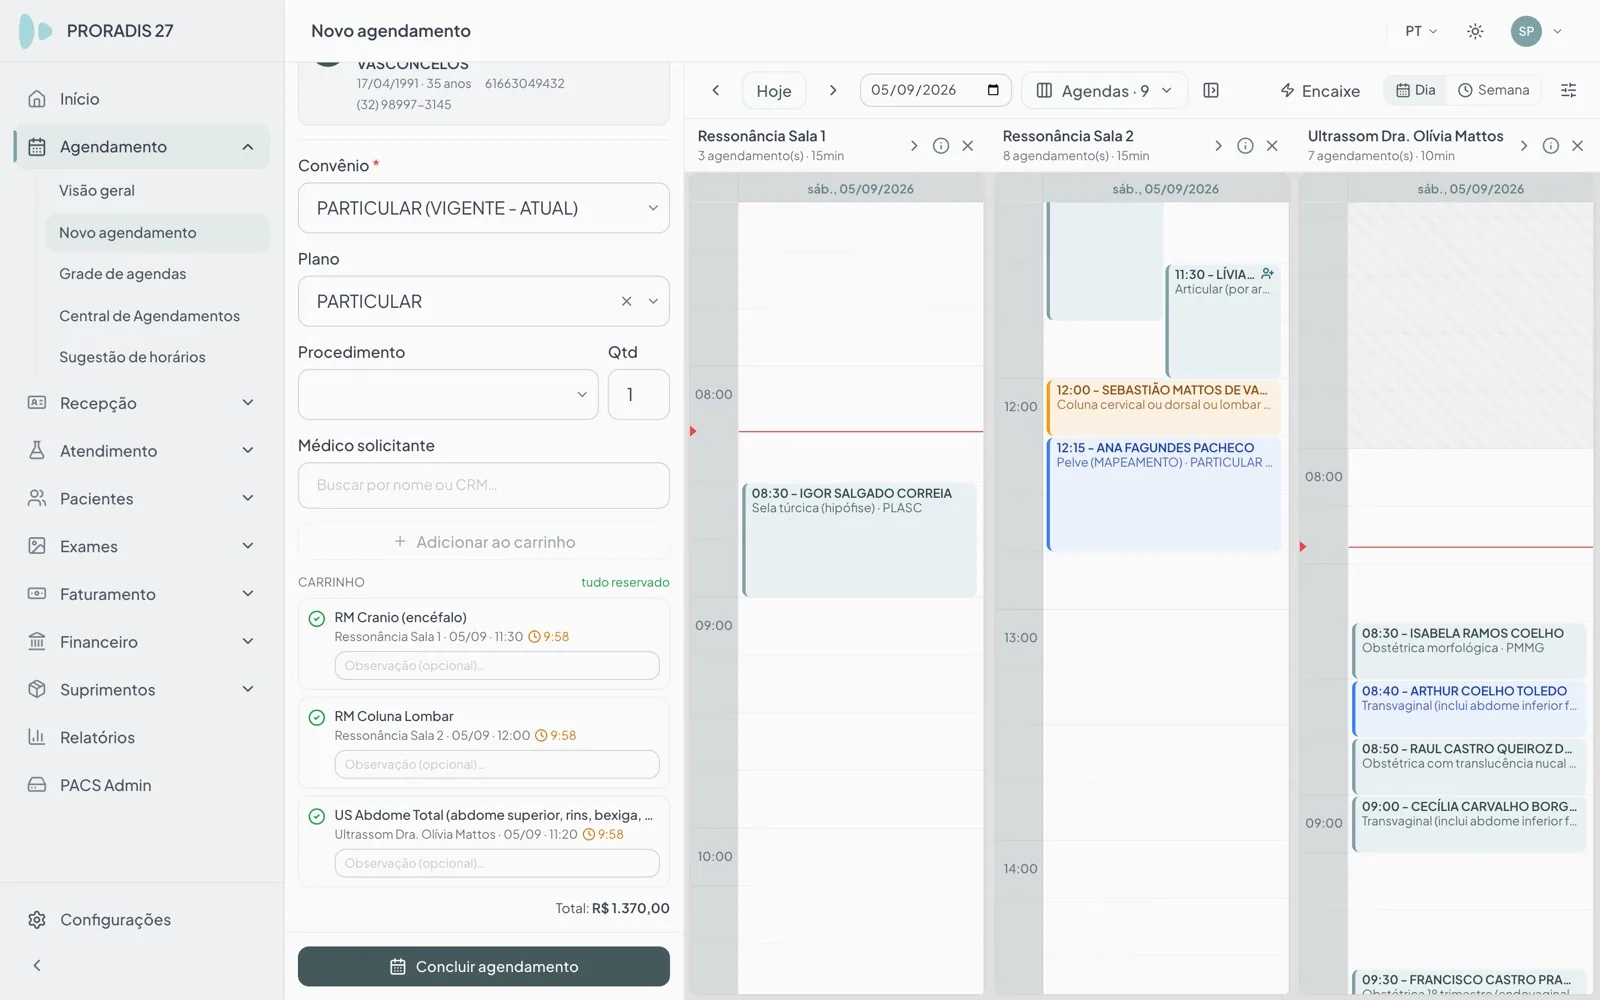Open the 08:30 Igor Salgado Correia appointment

click(x=859, y=540)
